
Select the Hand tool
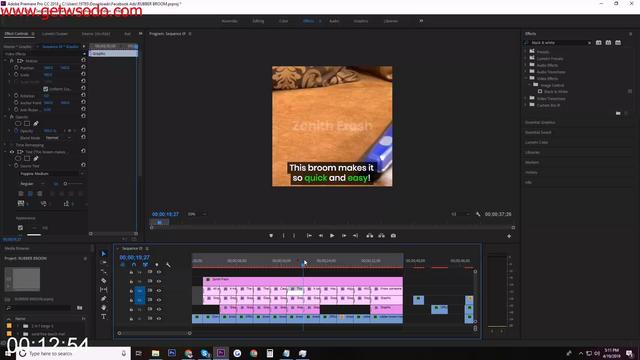pos(104,307)
